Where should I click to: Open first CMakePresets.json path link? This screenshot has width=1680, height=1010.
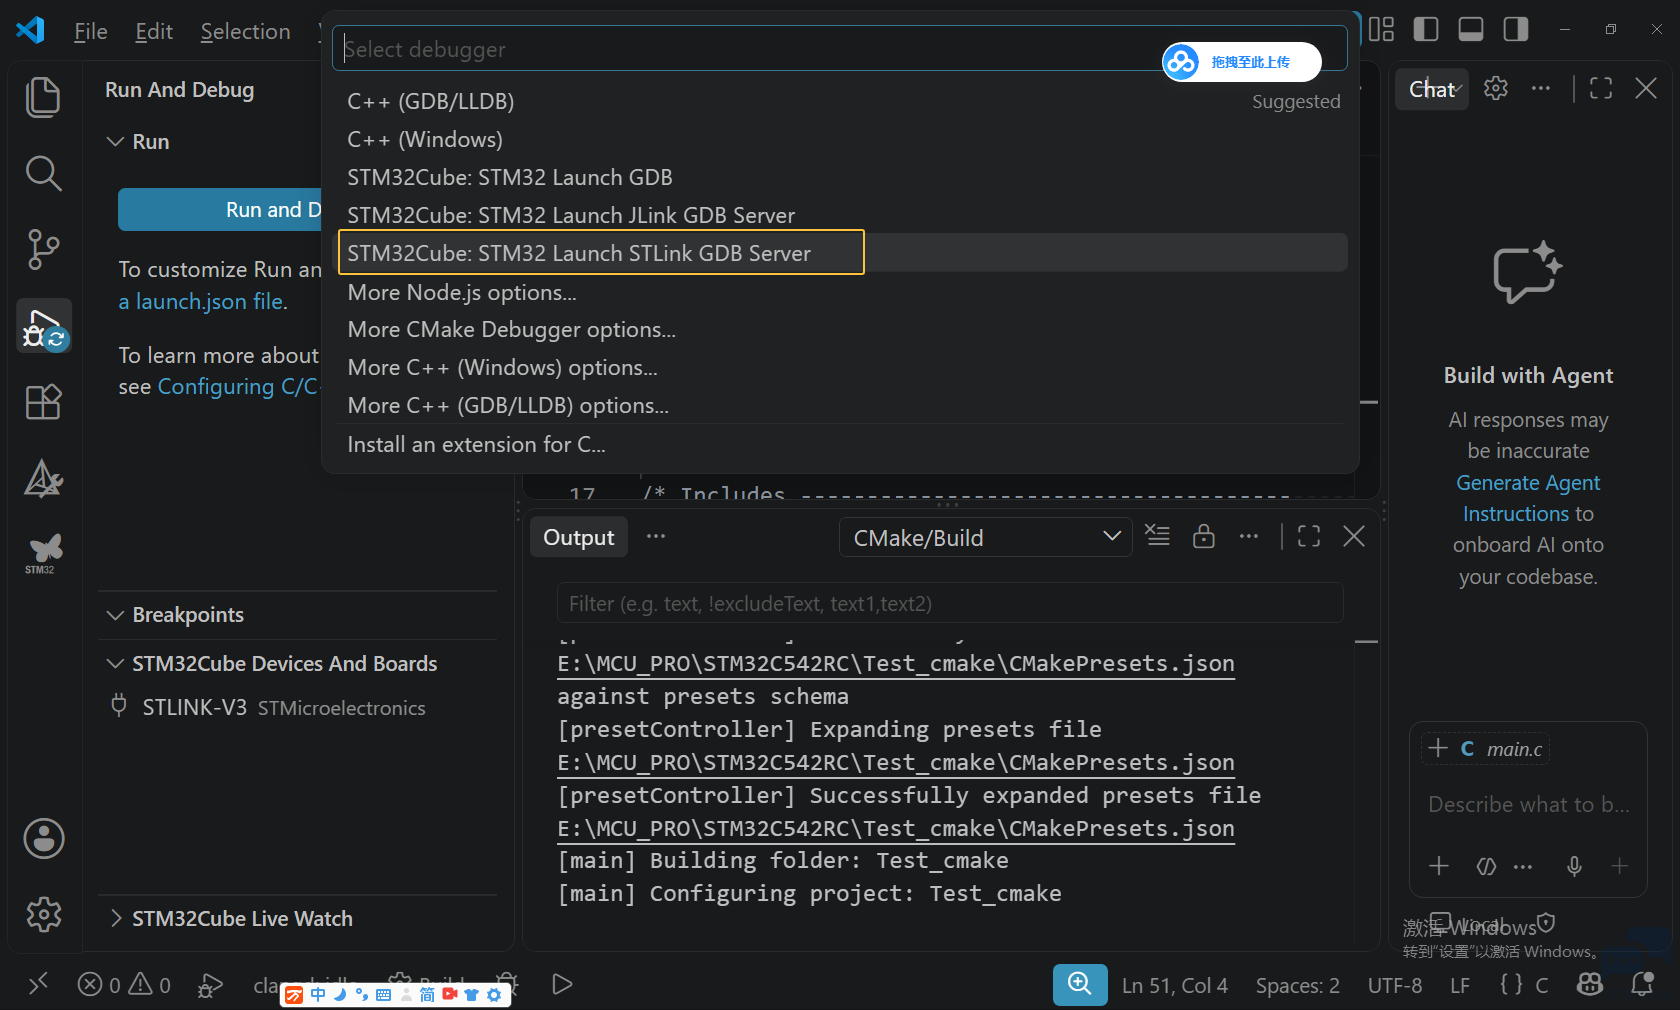click(x=896, y=664)
